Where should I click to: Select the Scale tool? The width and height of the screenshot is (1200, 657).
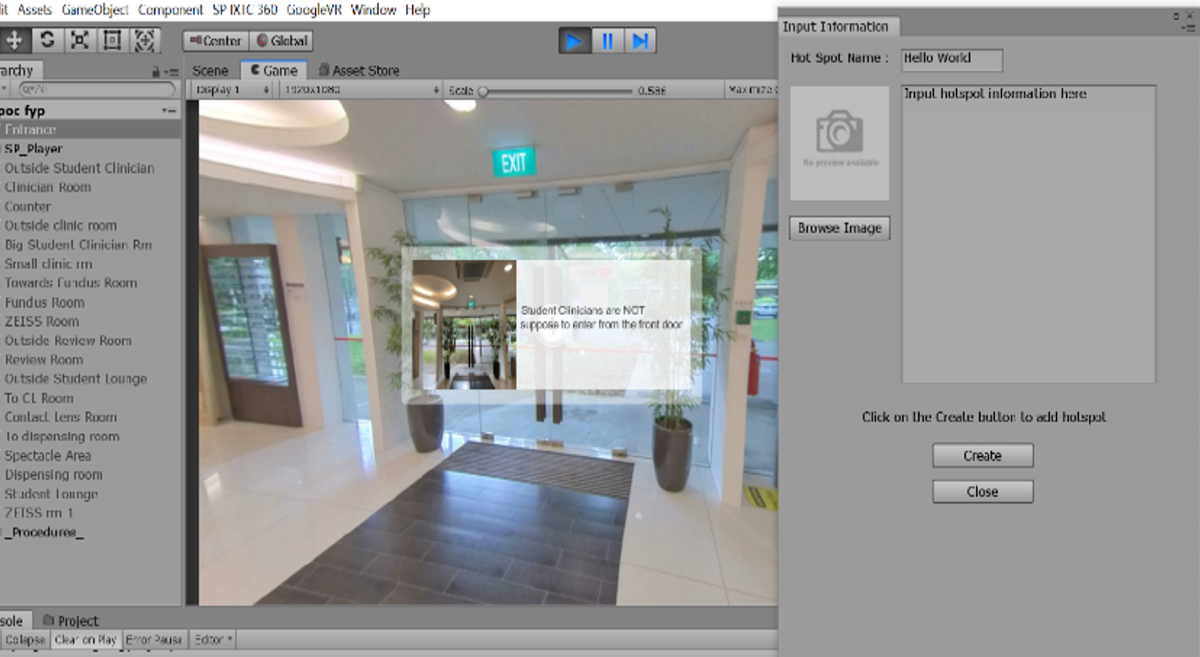coord(80,41)
